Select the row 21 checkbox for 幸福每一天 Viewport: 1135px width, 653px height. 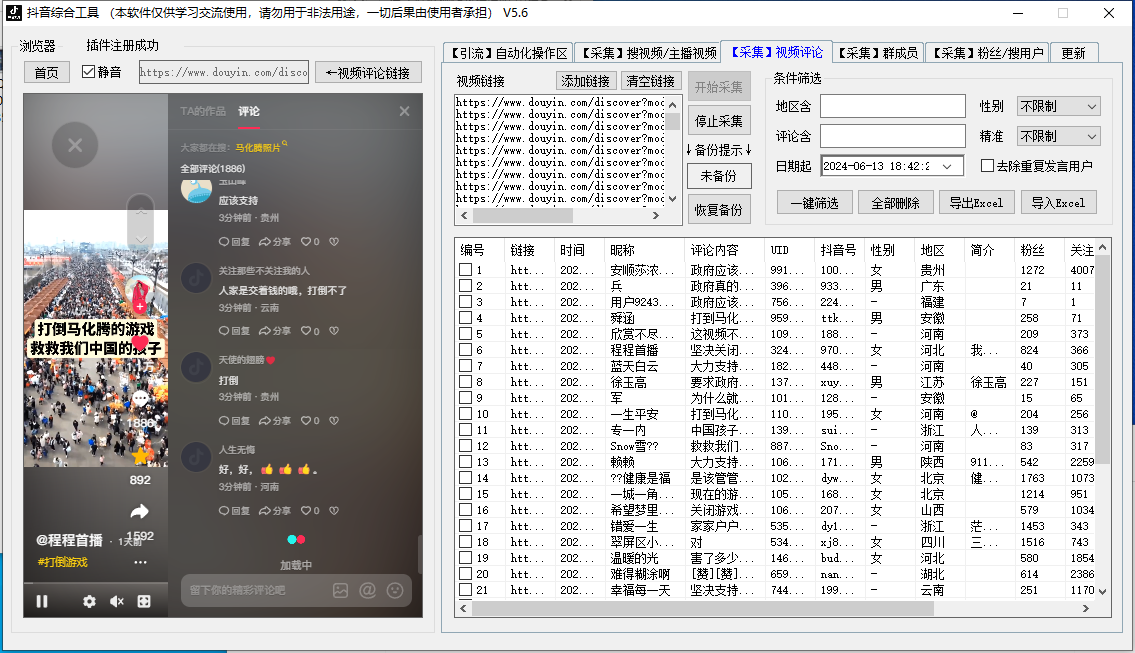[465, 590]
